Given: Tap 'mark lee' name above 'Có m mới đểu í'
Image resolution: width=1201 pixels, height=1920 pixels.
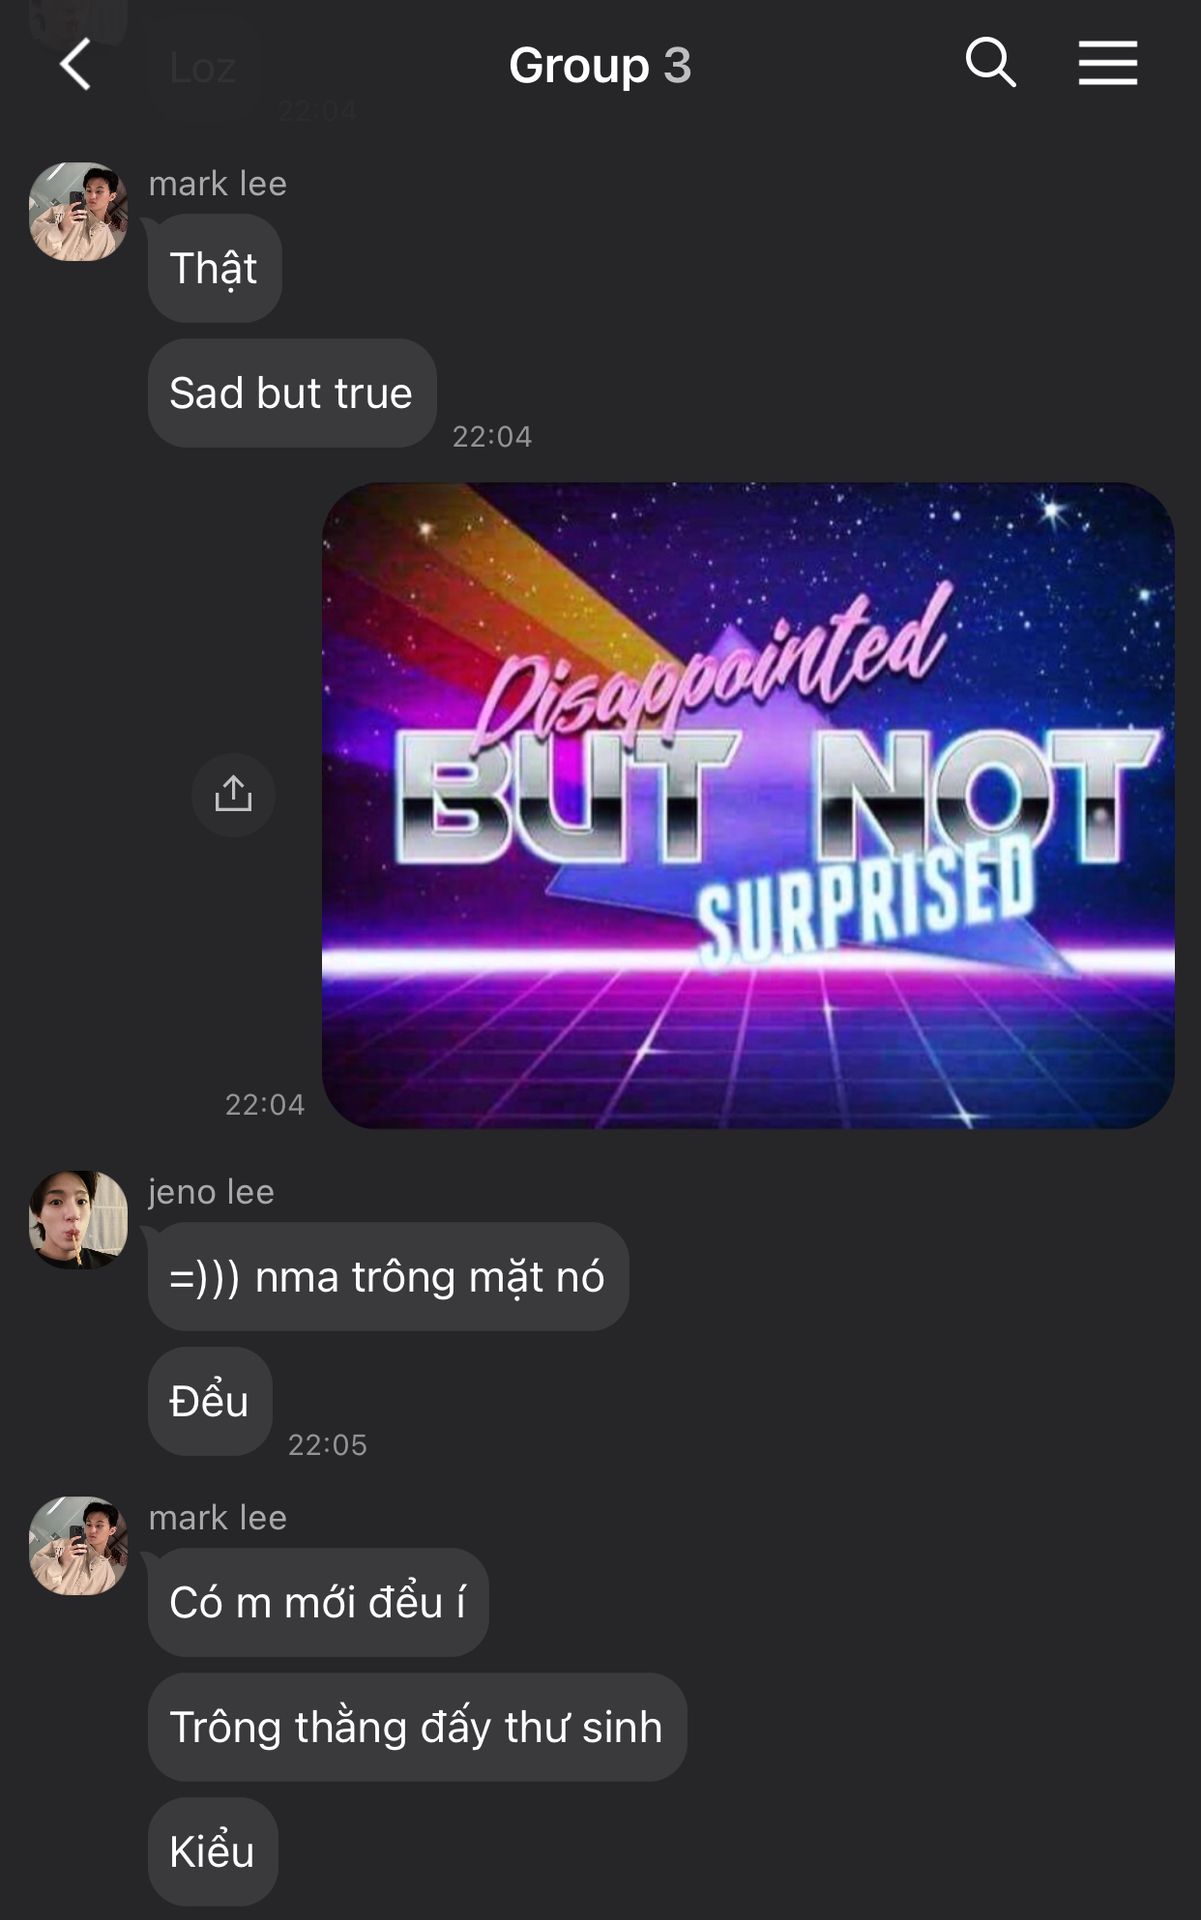Looking at the screenshot, I should point(218,1517).
